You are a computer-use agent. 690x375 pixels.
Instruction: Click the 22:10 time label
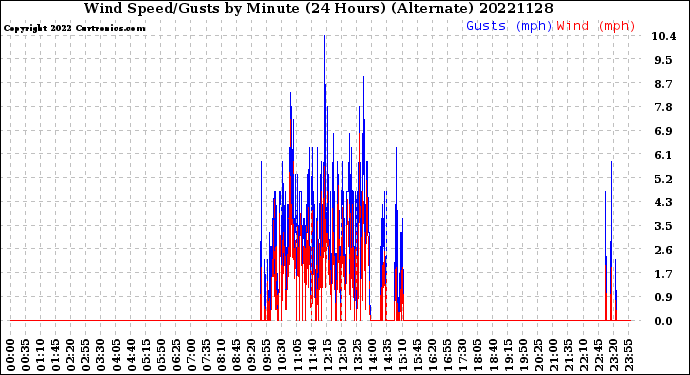[x=583, y=354]
